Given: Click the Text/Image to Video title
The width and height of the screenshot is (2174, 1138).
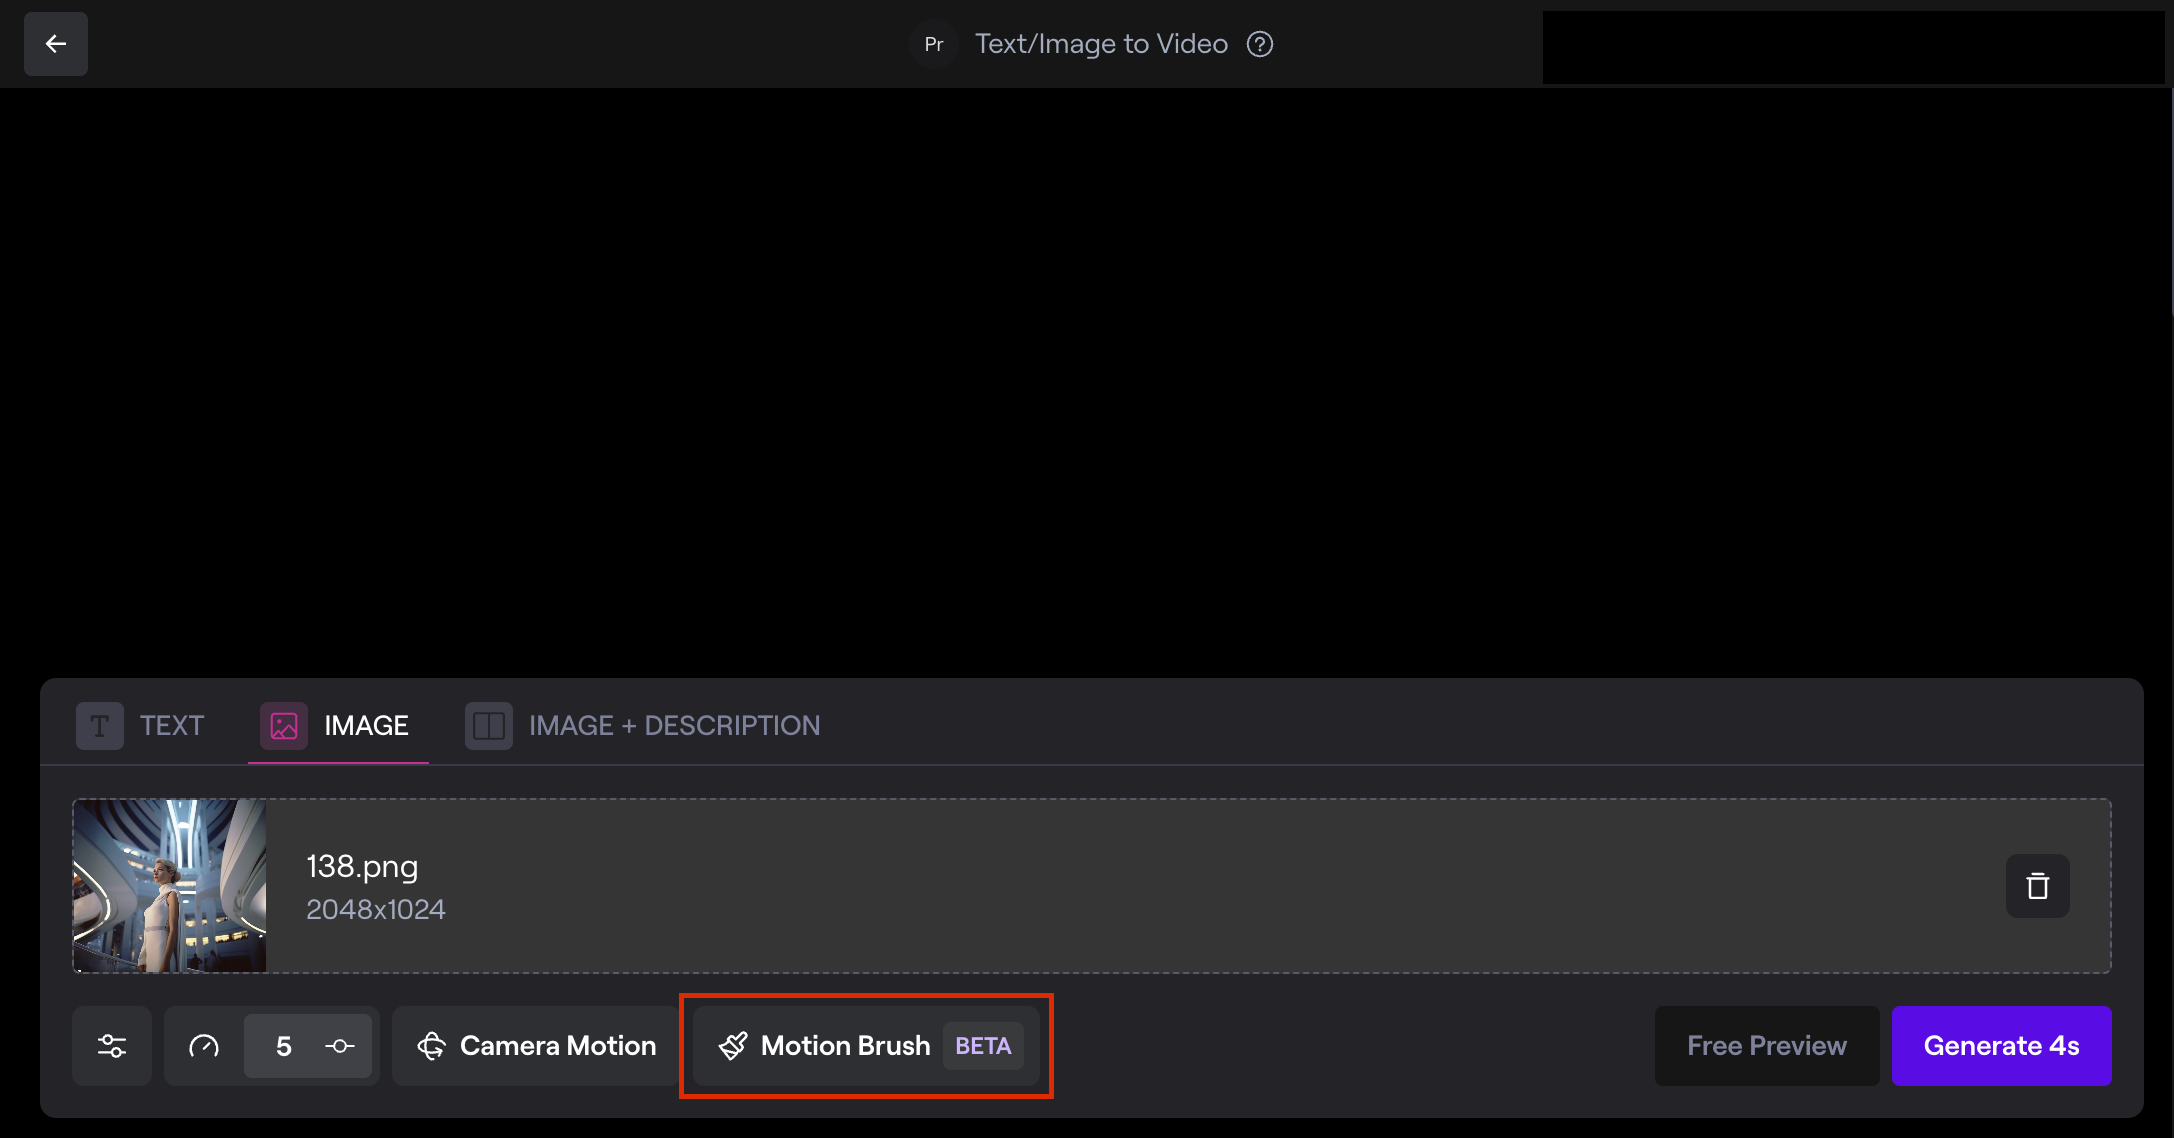Looking at the screenshot, I should click(x=1101, y=44).
